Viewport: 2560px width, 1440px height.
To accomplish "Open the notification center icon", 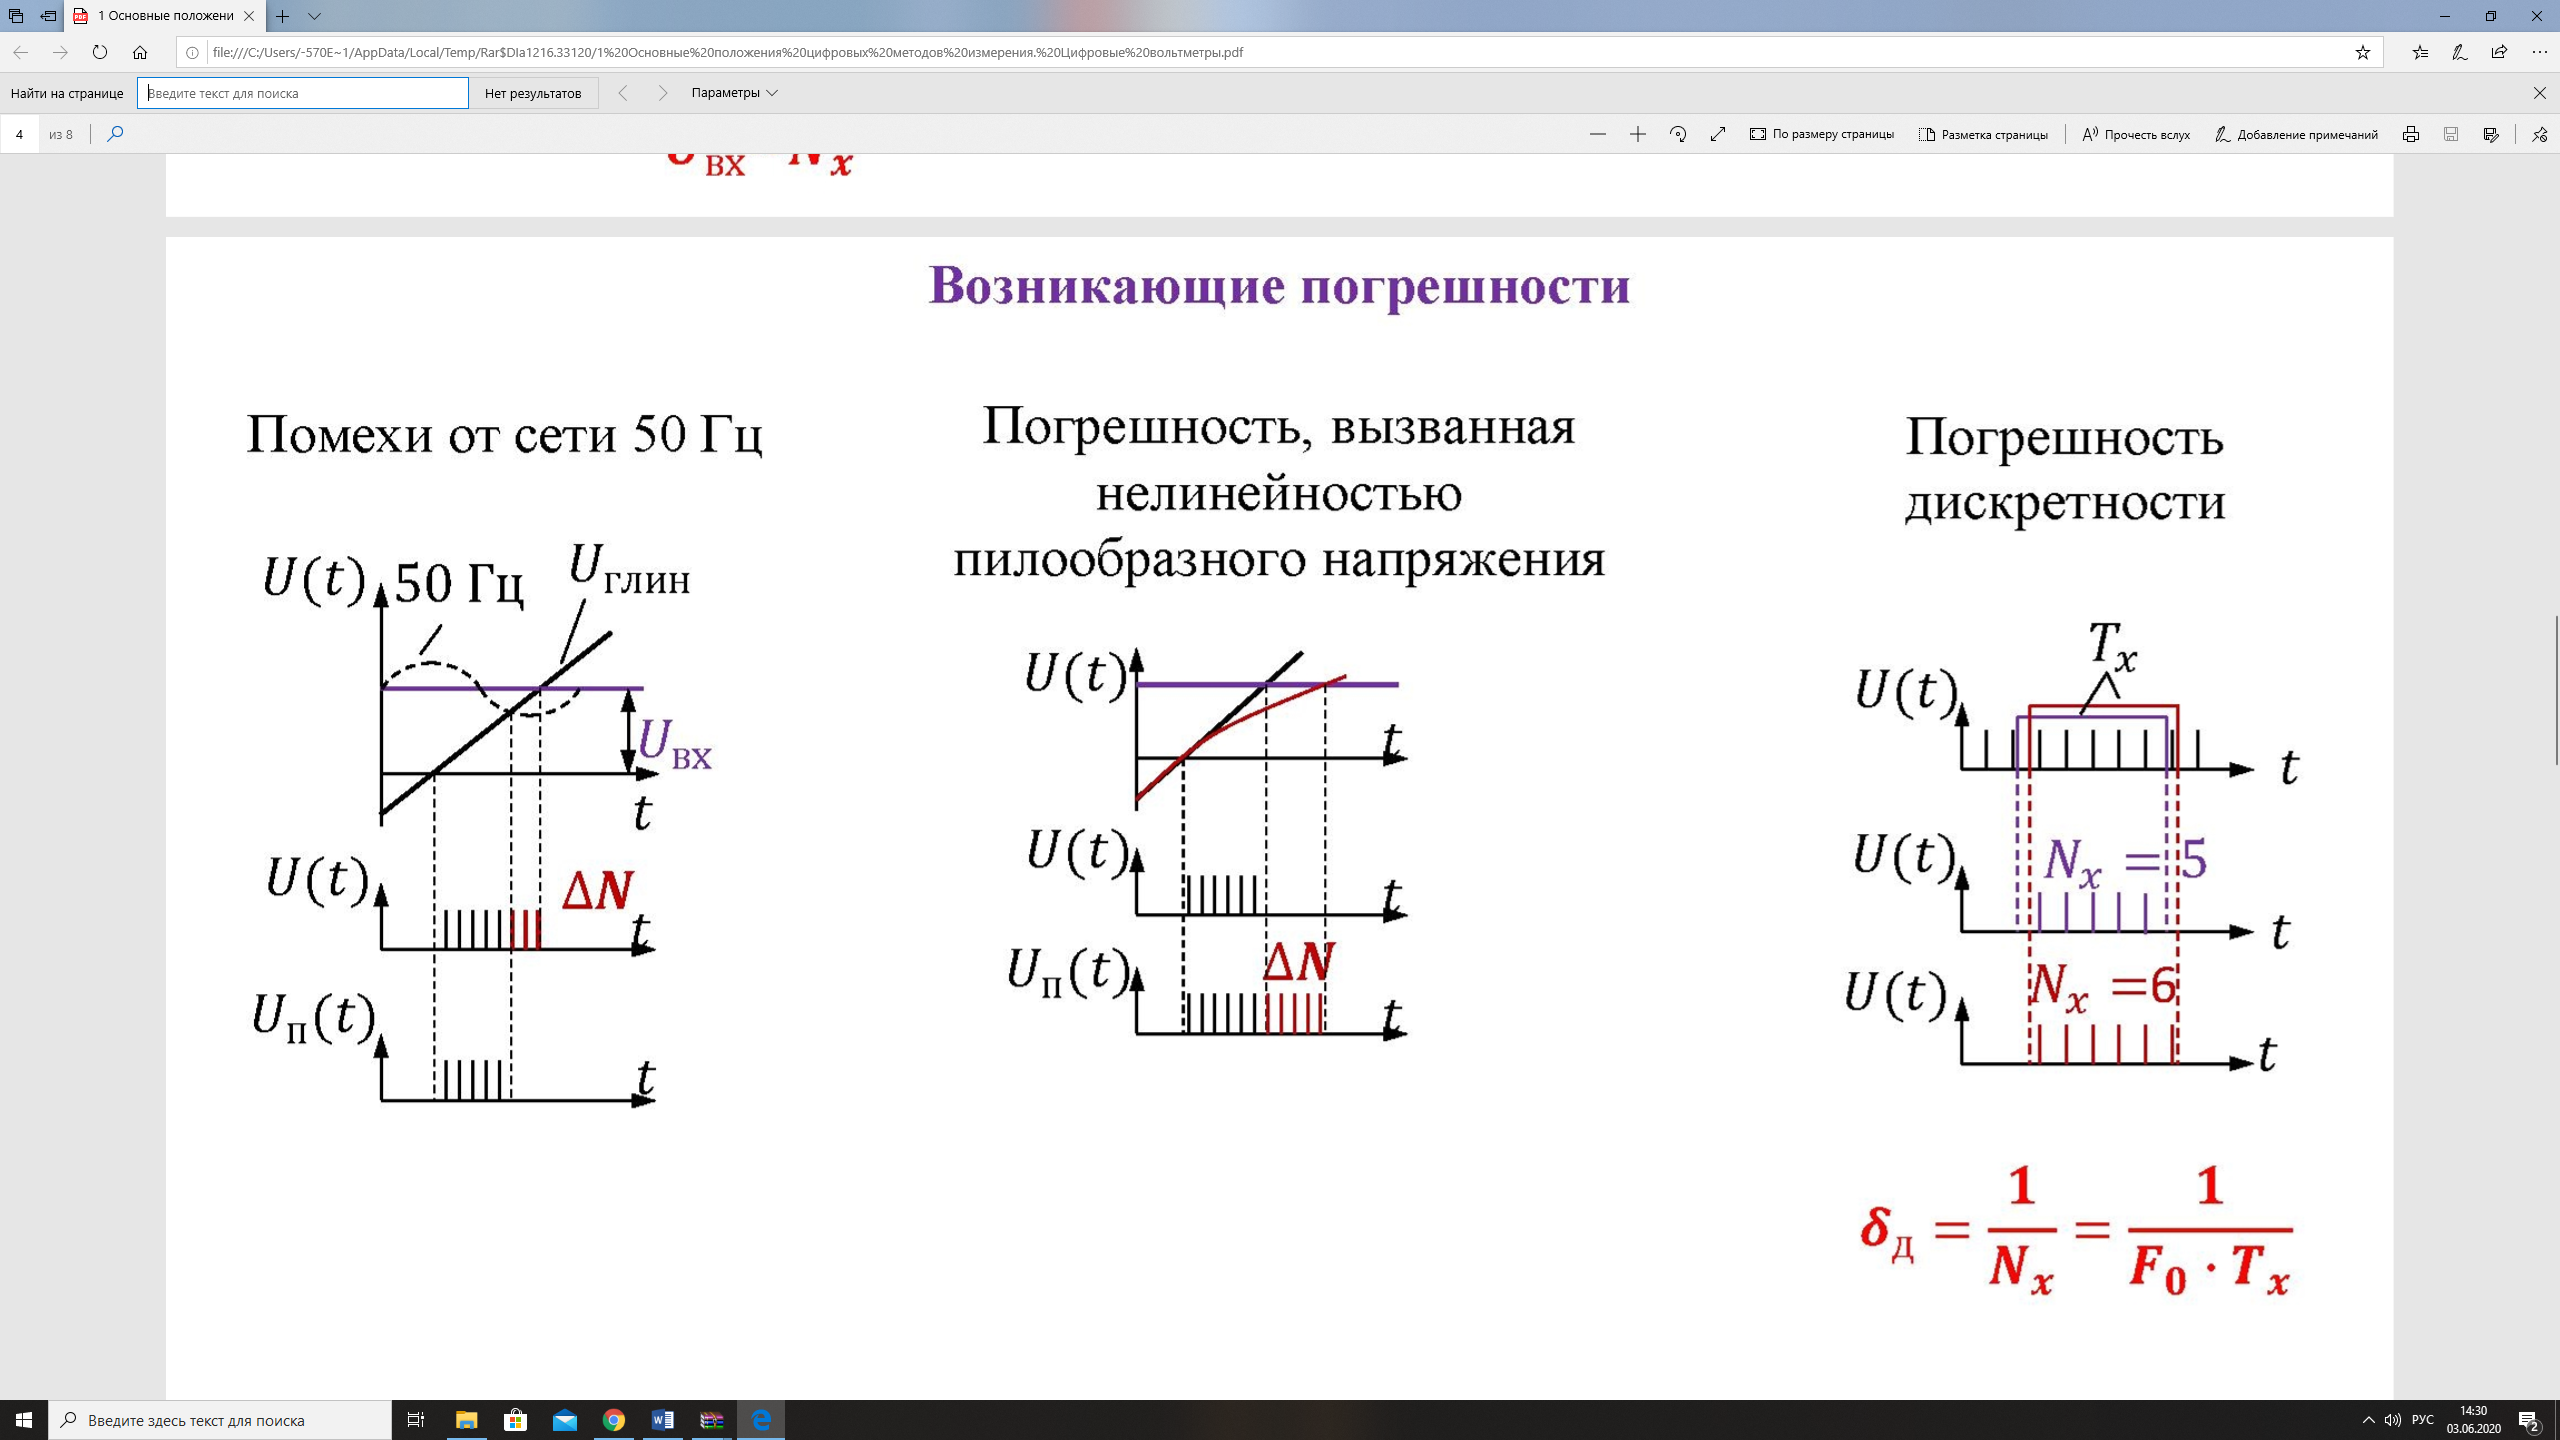I will coord(2529,1420).
